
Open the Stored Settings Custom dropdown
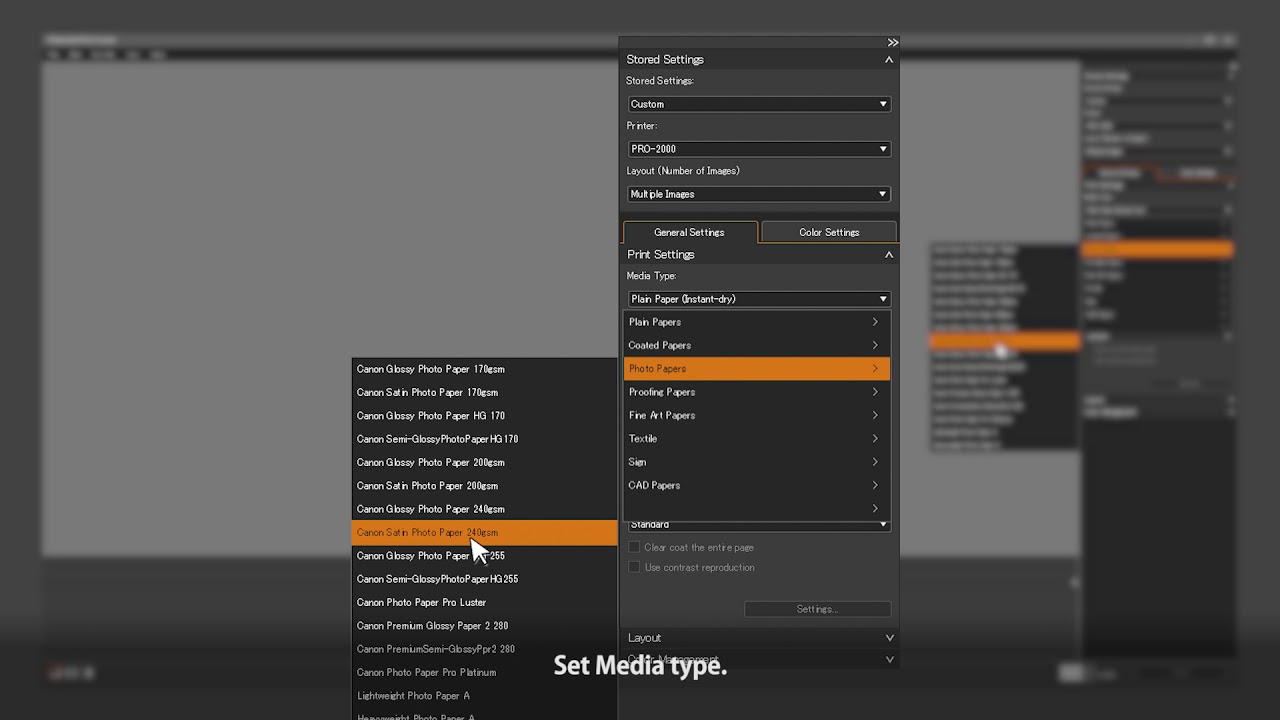point(759,104)
